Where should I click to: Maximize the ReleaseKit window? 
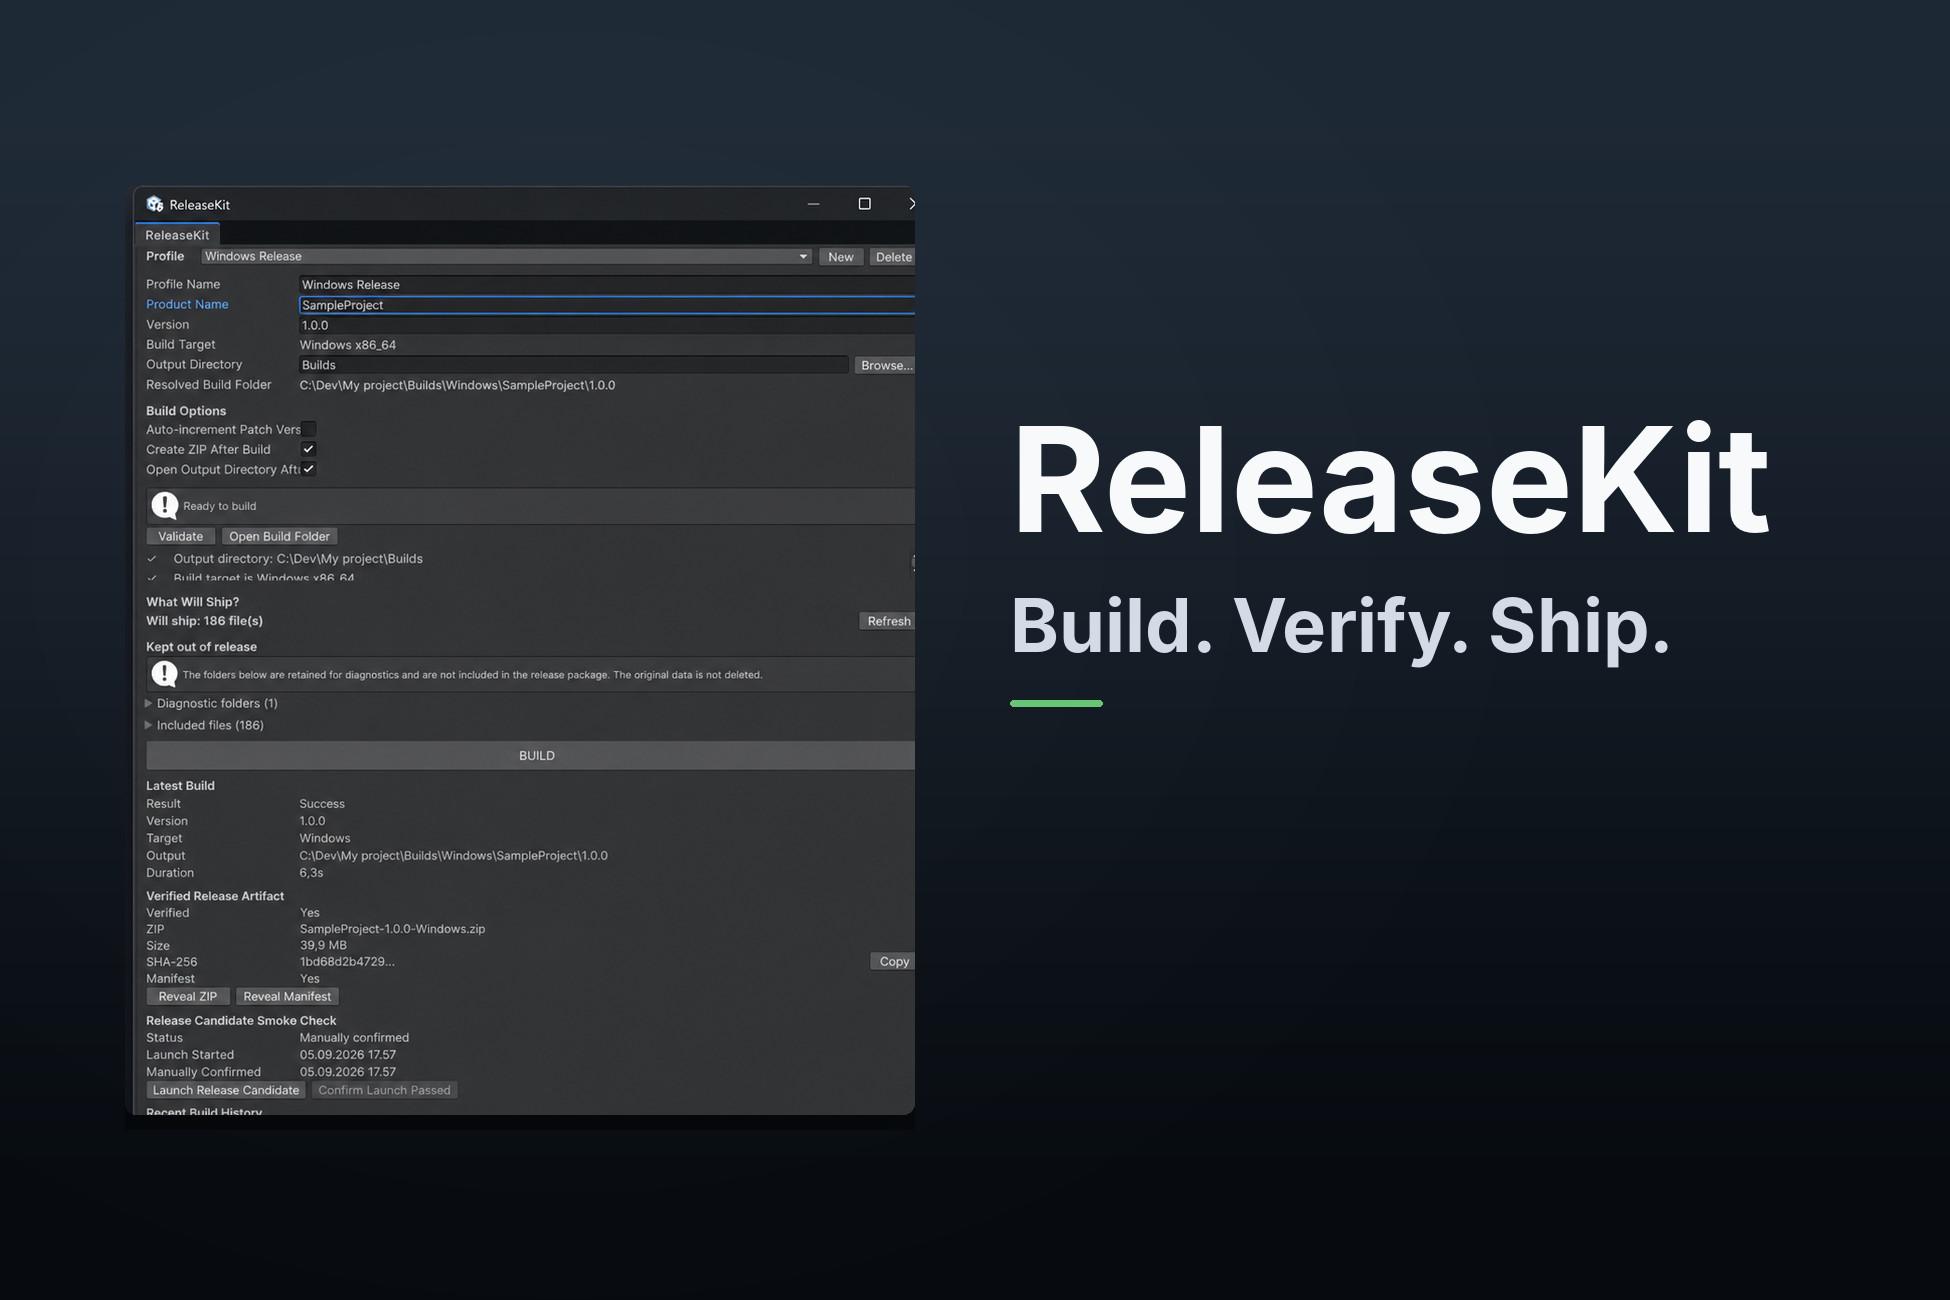click(x=865, y=204)
